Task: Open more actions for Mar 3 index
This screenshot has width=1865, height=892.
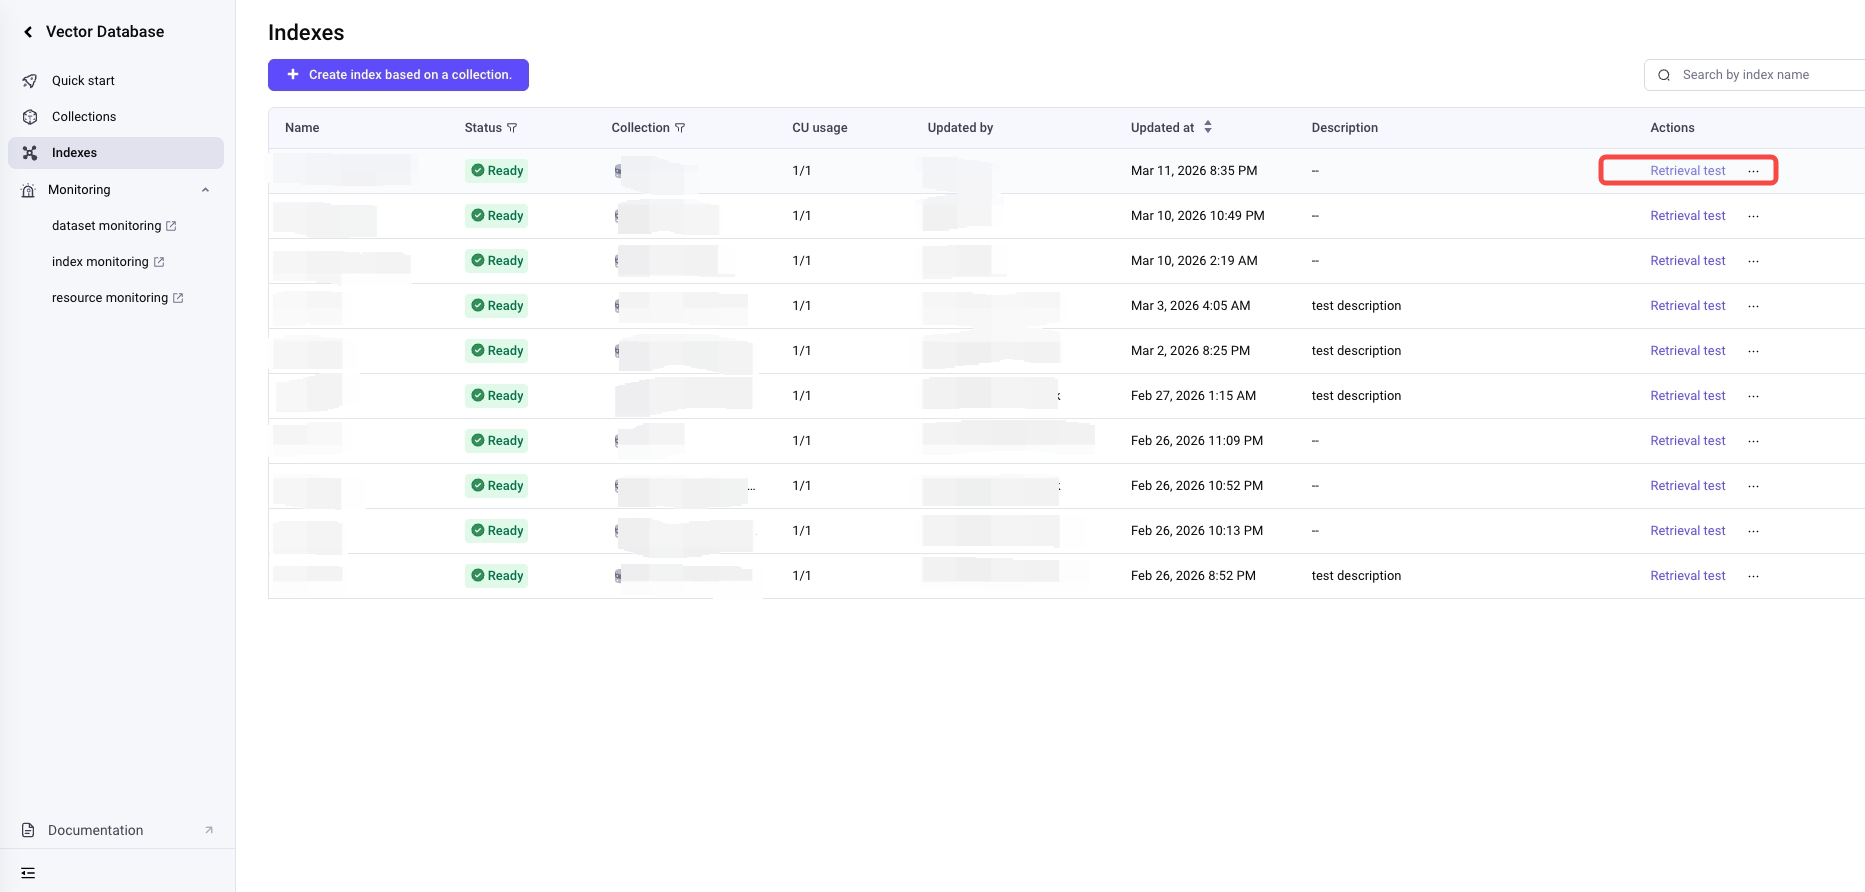Action: coord(1753,306)
